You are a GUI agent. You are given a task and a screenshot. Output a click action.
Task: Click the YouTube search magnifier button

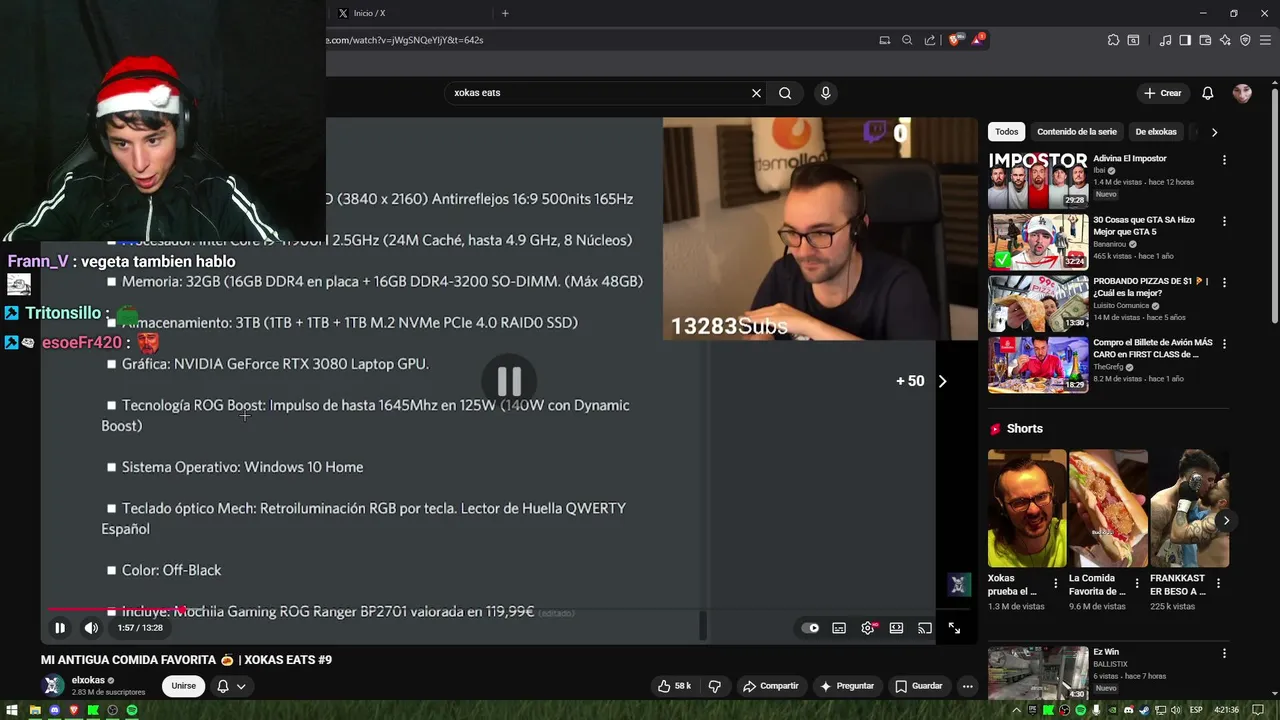(x=785, y=93)
